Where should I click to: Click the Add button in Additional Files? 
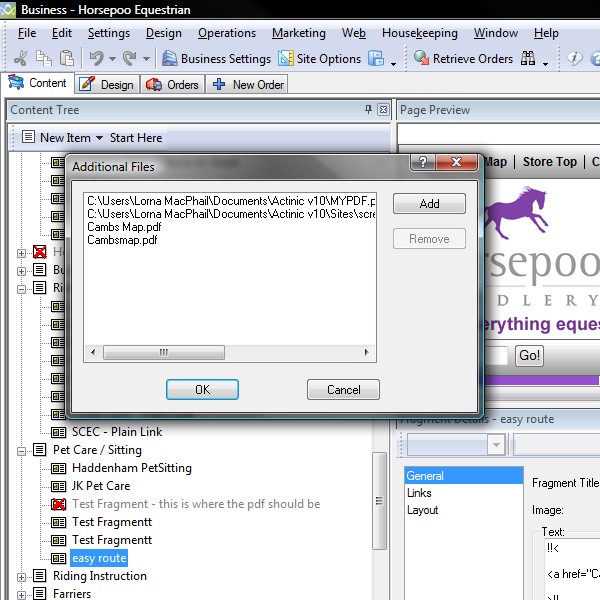(429, 204)
